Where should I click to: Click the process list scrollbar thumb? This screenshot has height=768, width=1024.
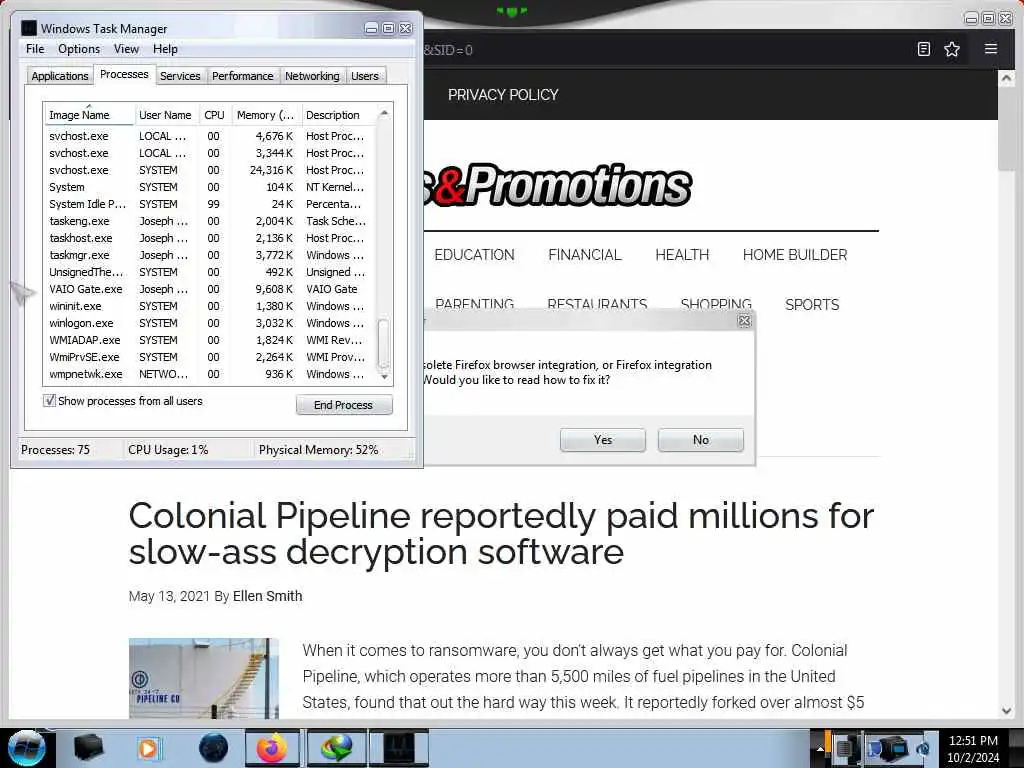tap(384, 344)
